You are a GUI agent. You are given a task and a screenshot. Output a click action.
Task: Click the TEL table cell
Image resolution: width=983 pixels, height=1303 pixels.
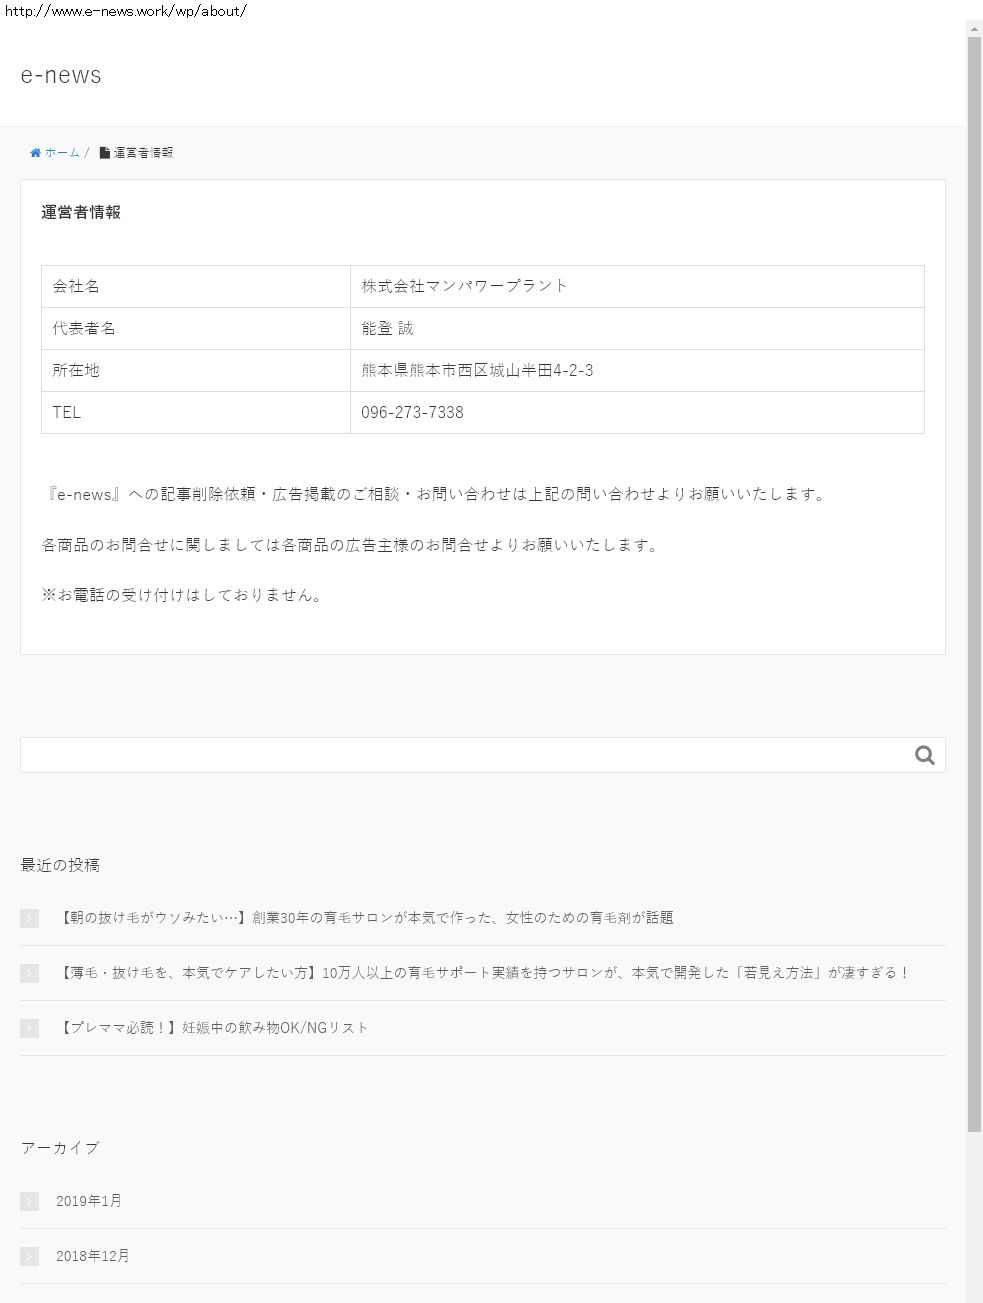pyautogui.click(x=196, y=412)
